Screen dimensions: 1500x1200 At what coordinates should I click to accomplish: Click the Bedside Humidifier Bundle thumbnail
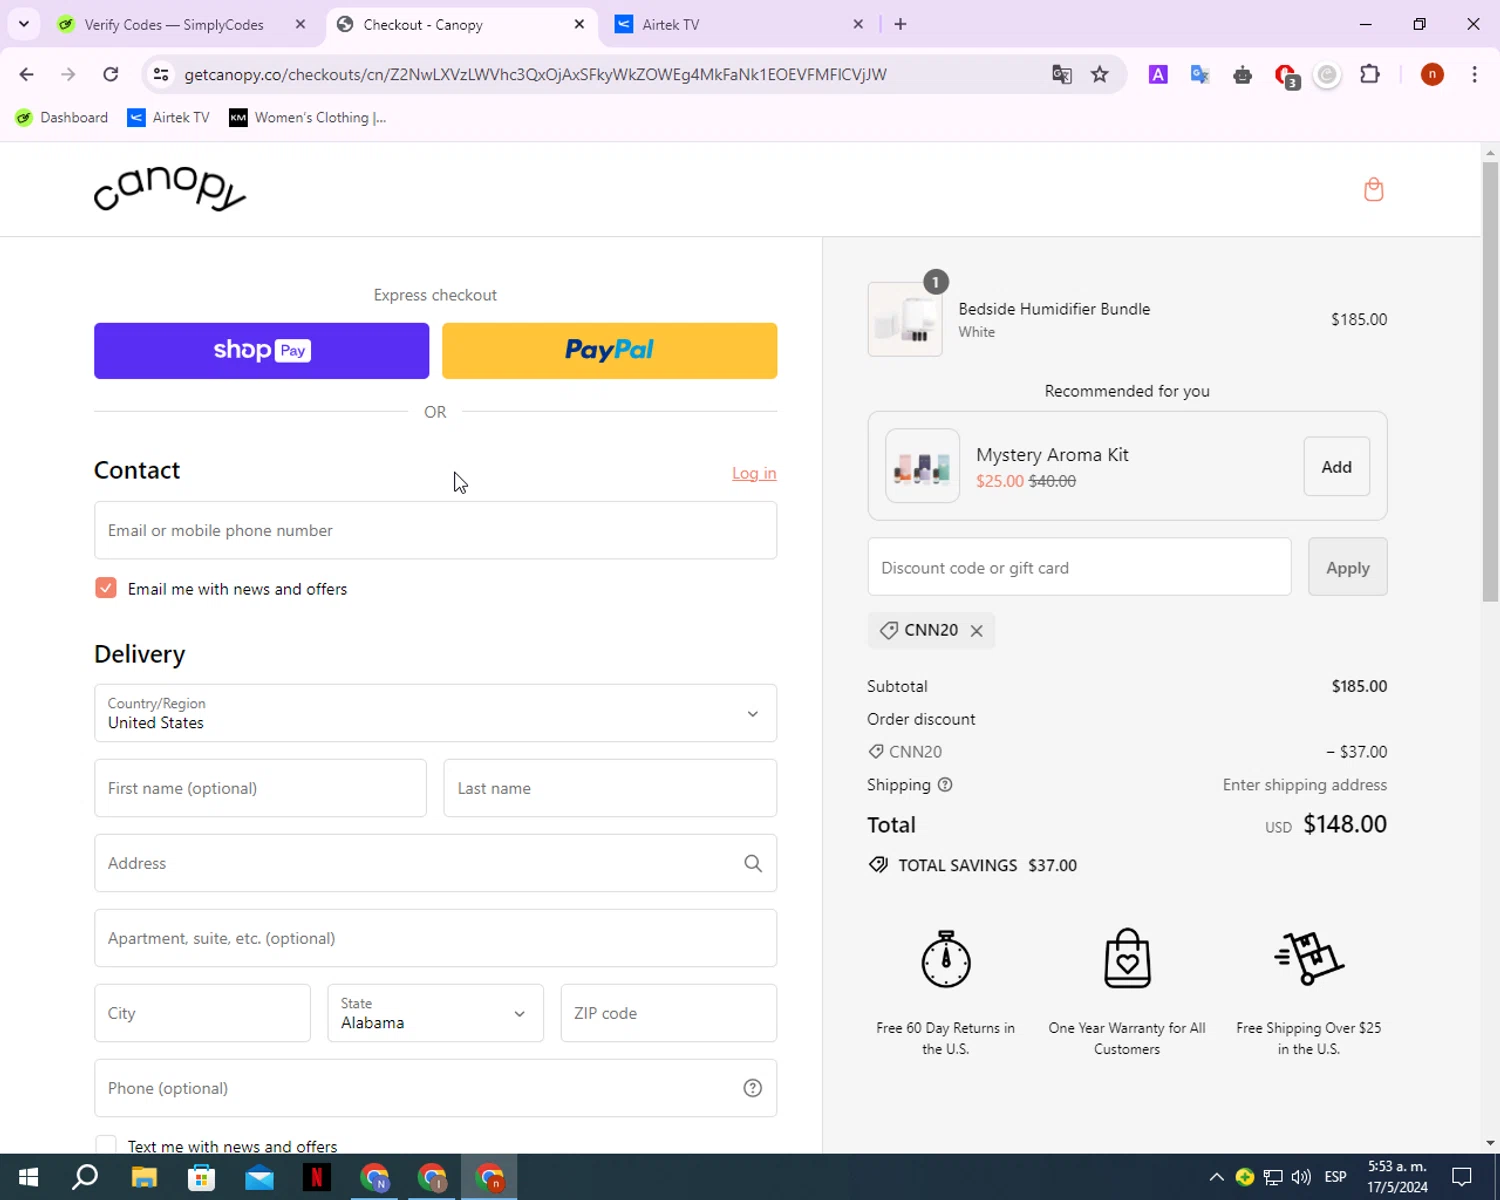coord(905,319)
